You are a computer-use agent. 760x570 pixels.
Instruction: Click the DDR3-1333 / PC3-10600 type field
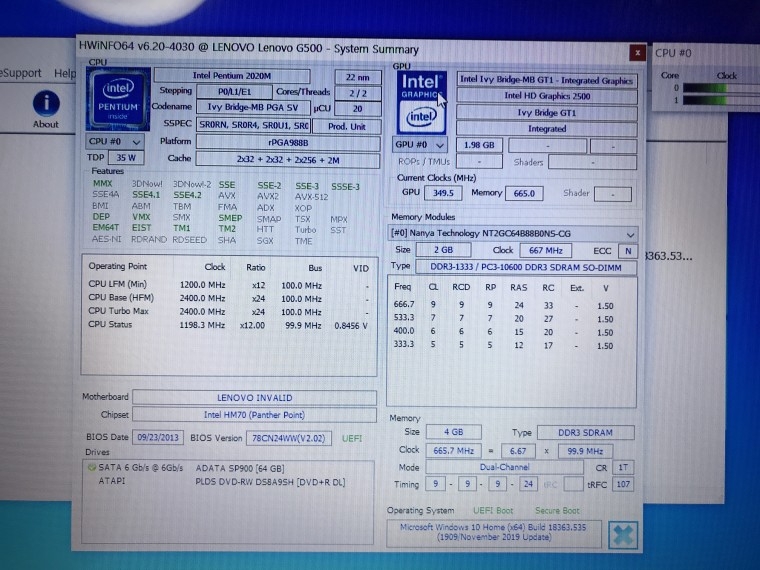pos(525,267)
